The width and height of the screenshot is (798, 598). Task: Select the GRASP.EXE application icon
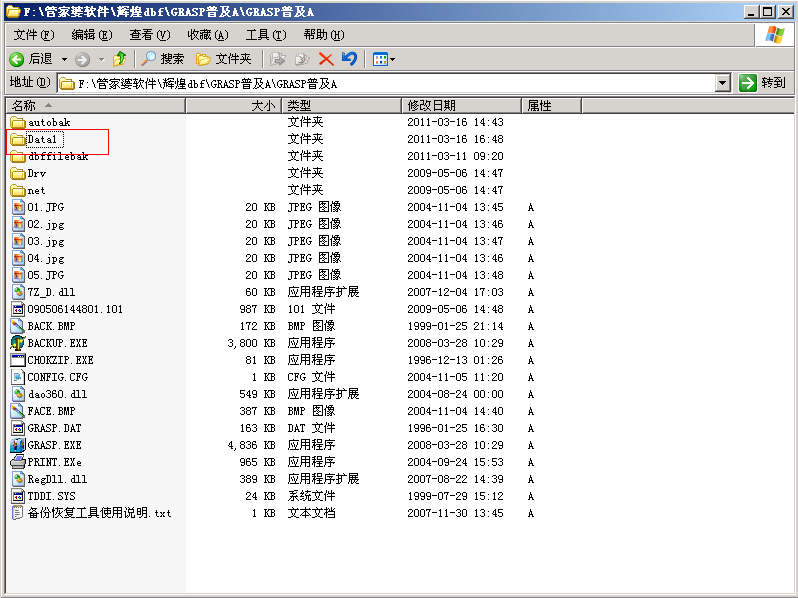click(18, 445)
